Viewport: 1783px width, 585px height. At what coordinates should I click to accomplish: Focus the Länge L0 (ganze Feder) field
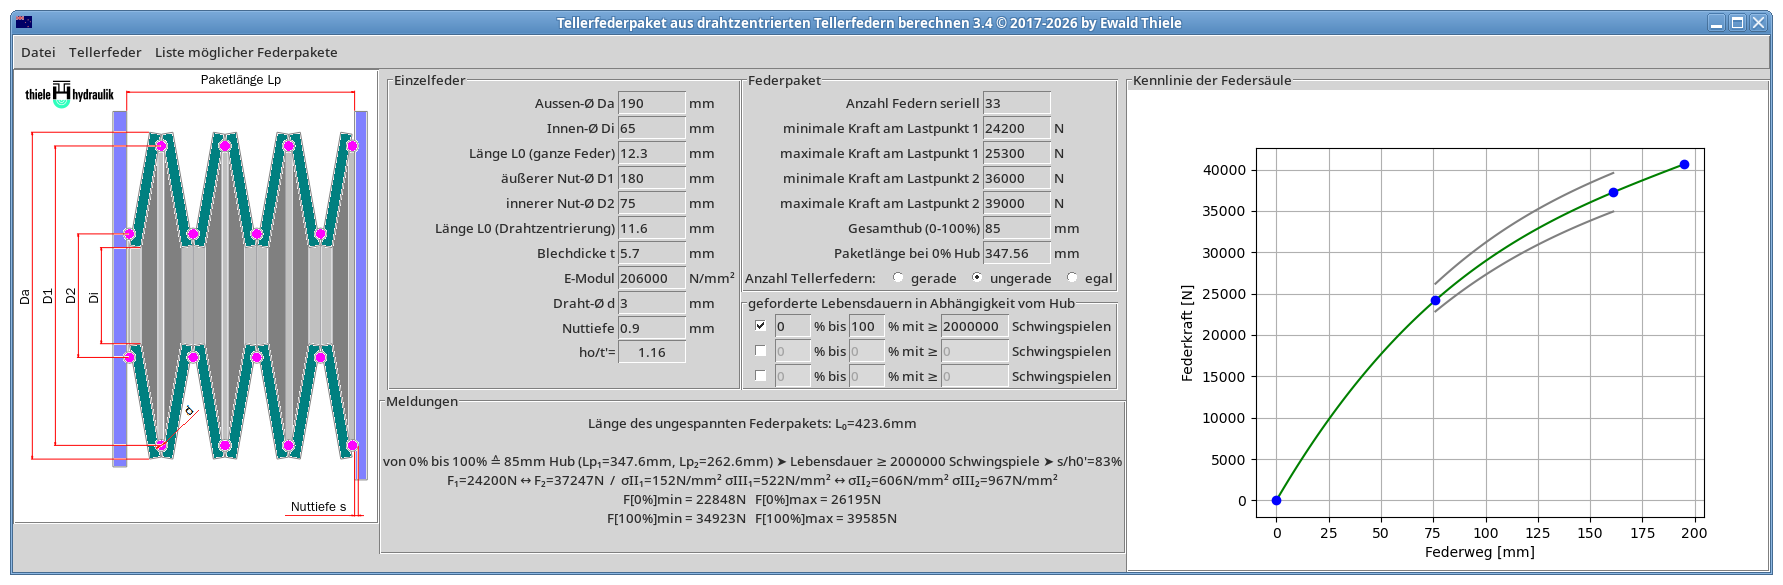[x=652, y=153]
